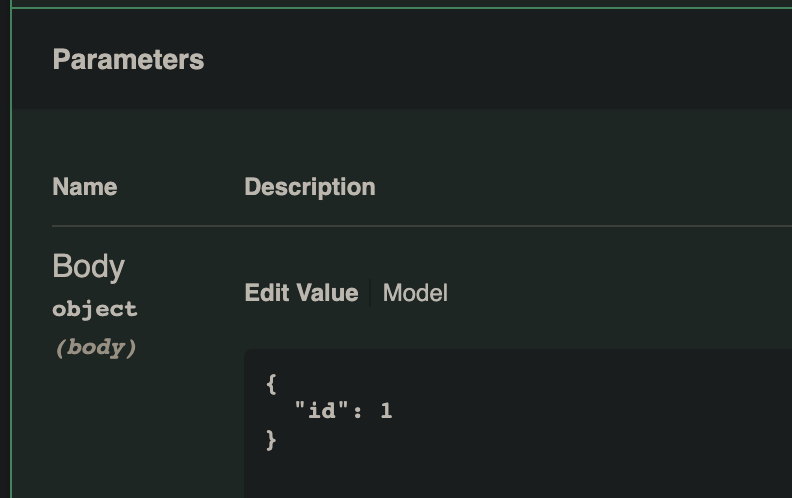Image resolution: width=792 pixels, height=498 pixels.
Task: Click the (body) location label
Action: 95,348
